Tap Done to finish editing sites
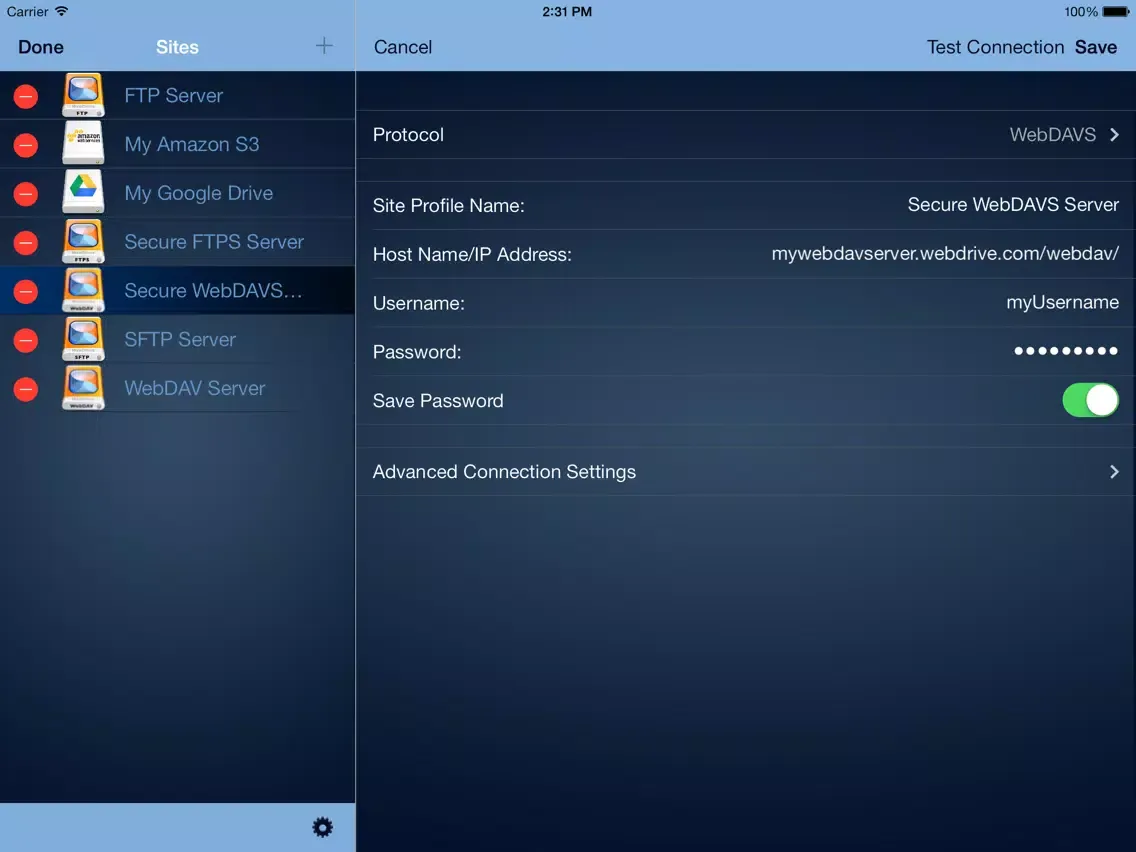 [41, 47]
